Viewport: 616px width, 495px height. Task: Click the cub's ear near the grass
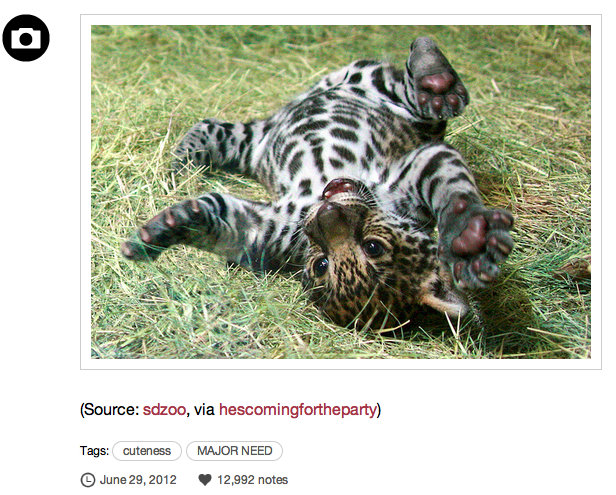click(446, 301)
